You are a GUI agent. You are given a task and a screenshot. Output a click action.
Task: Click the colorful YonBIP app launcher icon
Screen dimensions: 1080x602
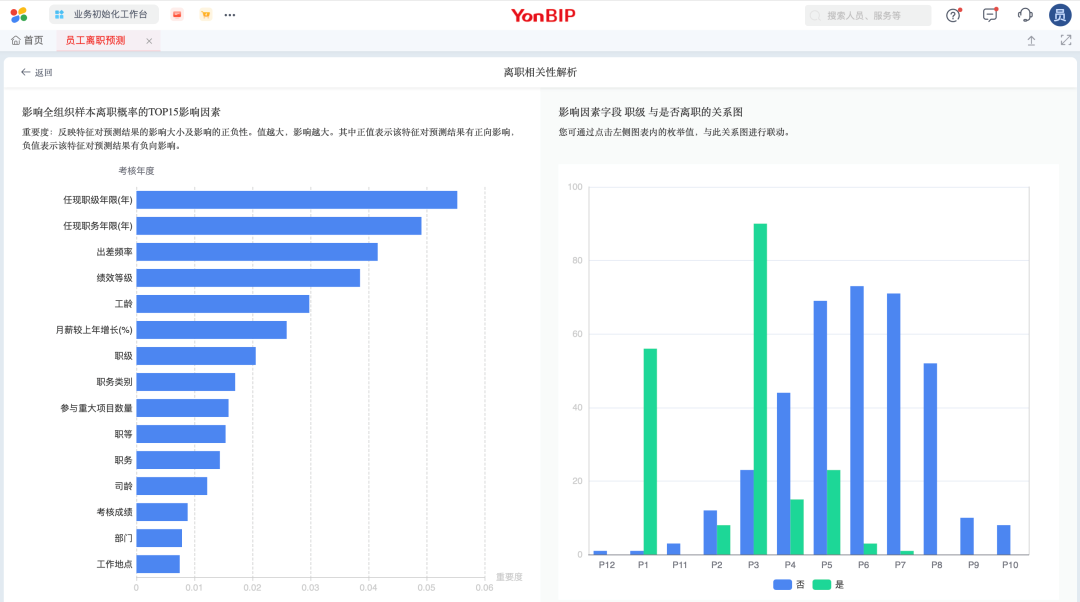click(x=19, y=14)
